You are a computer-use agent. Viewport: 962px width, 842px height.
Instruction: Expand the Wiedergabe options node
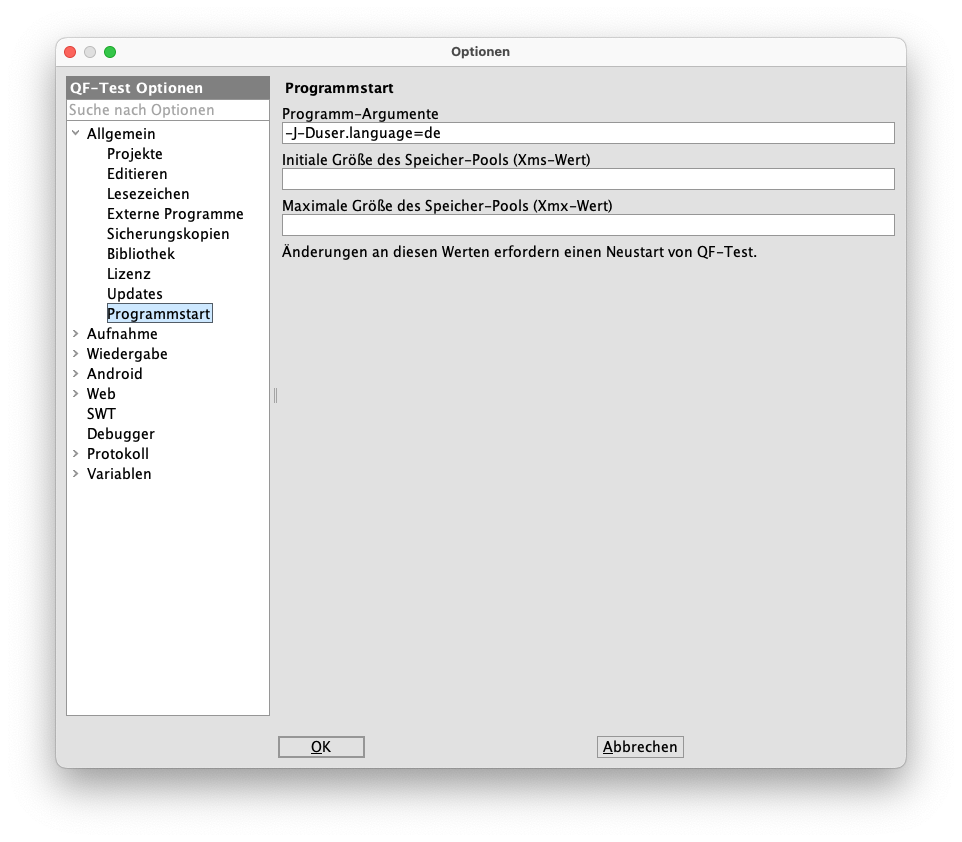pos(76,354)
